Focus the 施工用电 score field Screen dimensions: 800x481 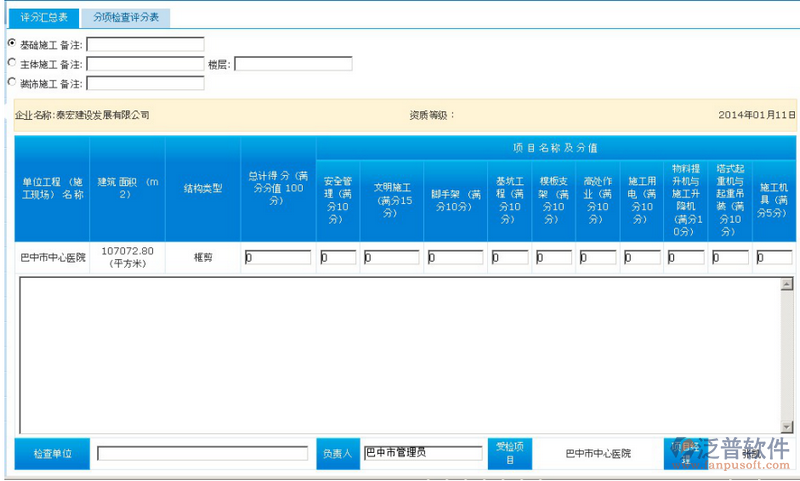(x=641, y=257)
